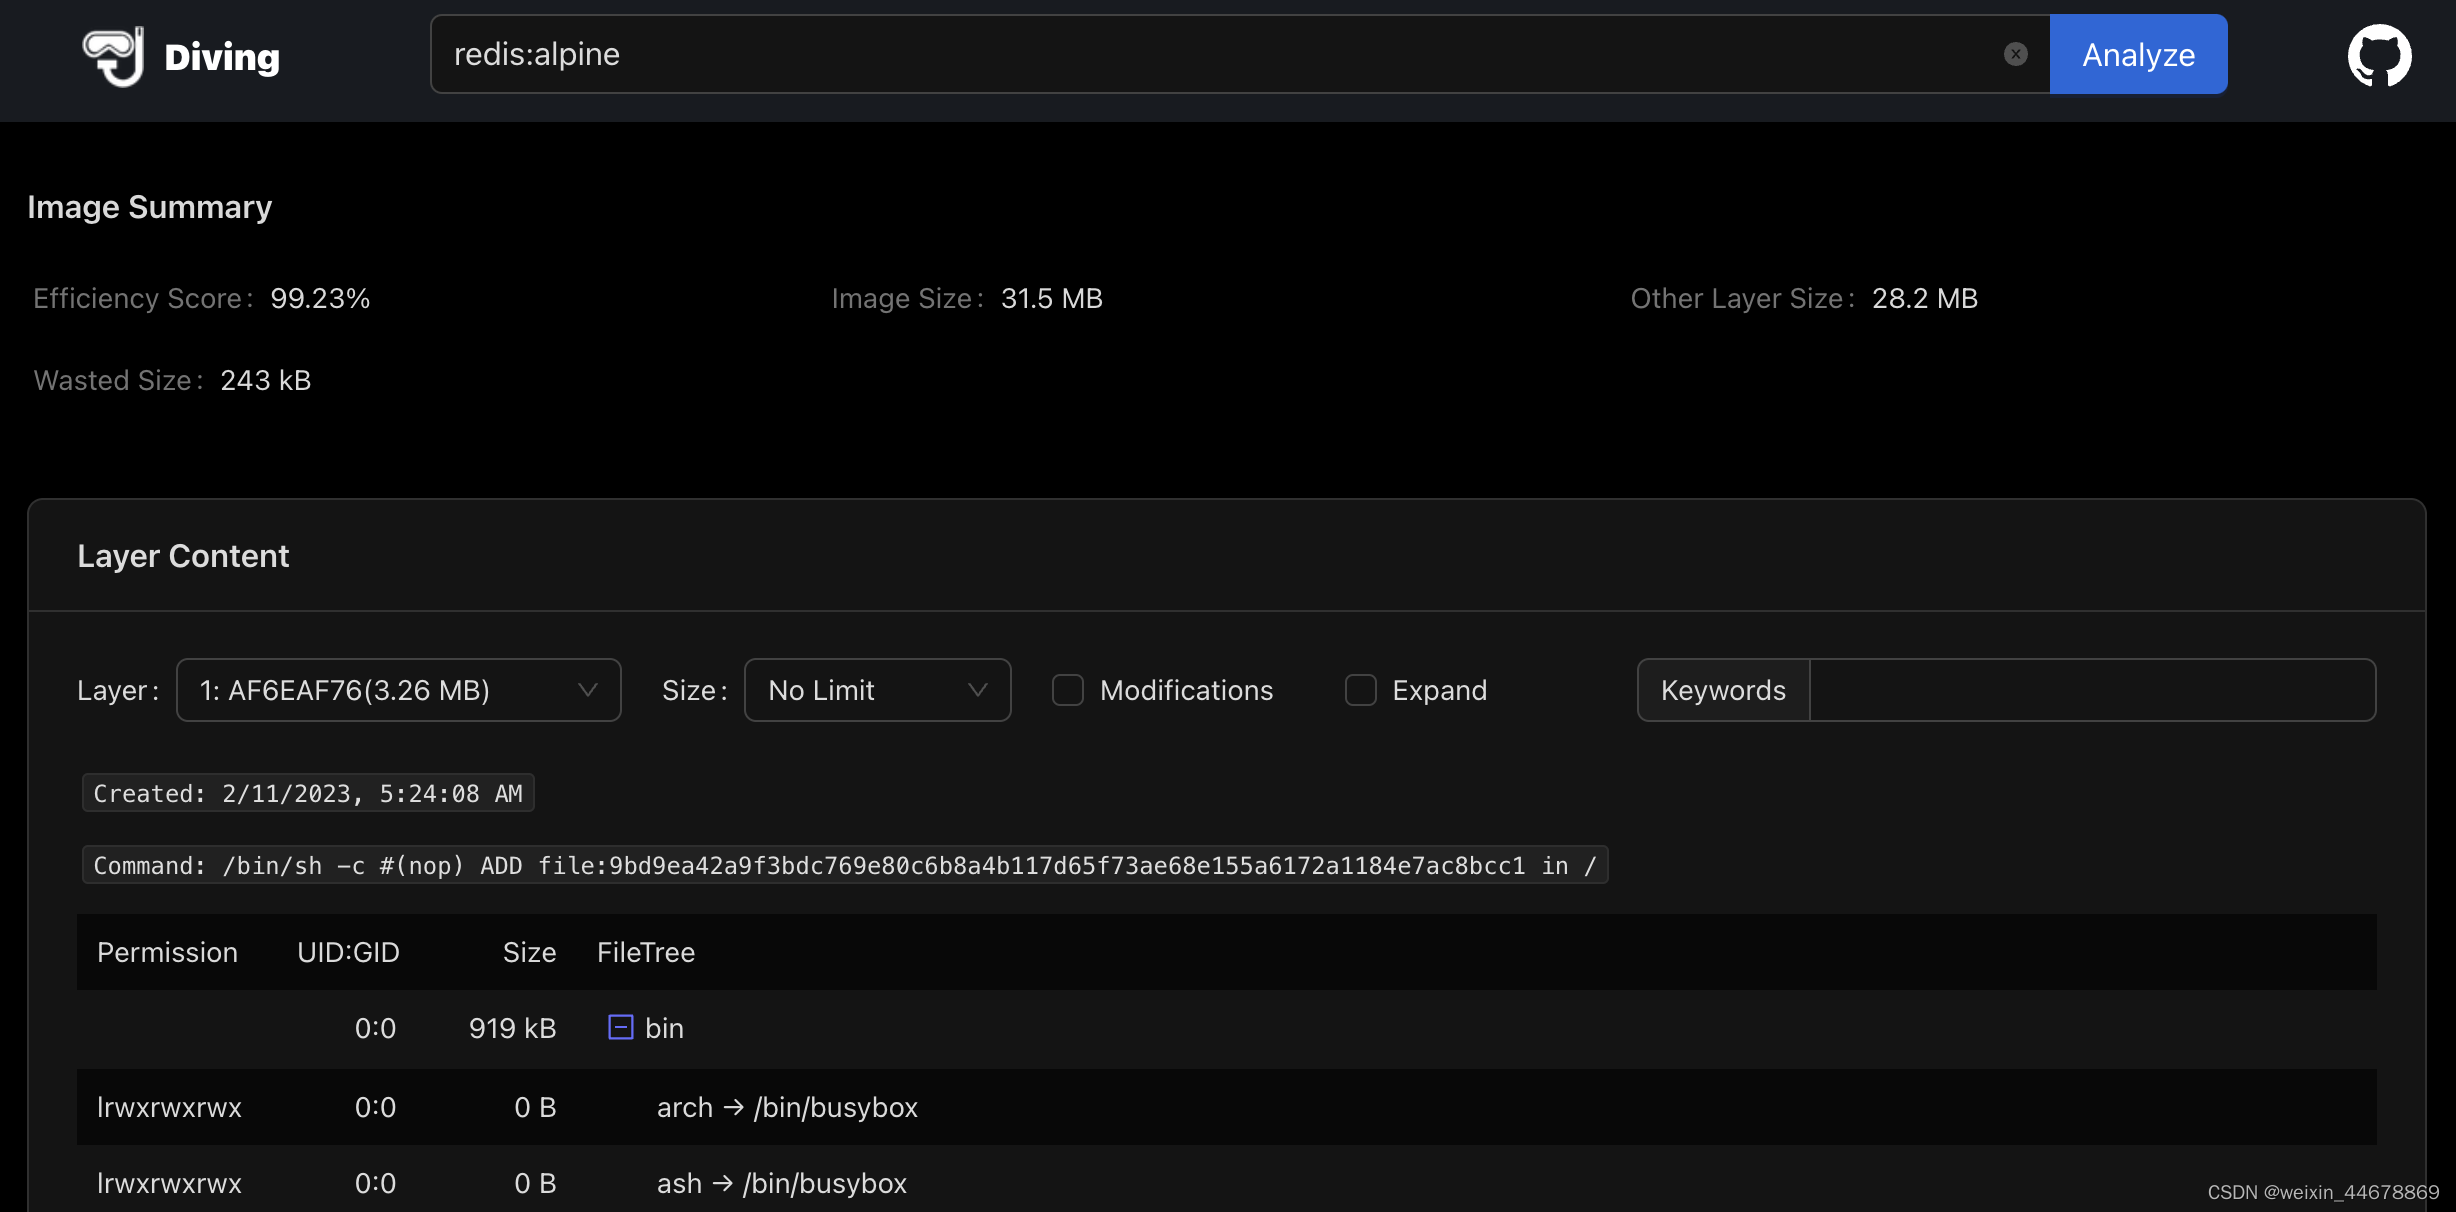Open the Size 'No Limit' dropdown
This screenshot has width=2456, height=1212.
coord(877,690)
